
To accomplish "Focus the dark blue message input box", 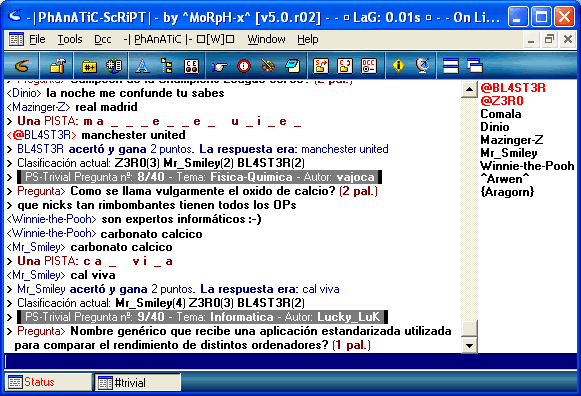I will coord(290,362).
